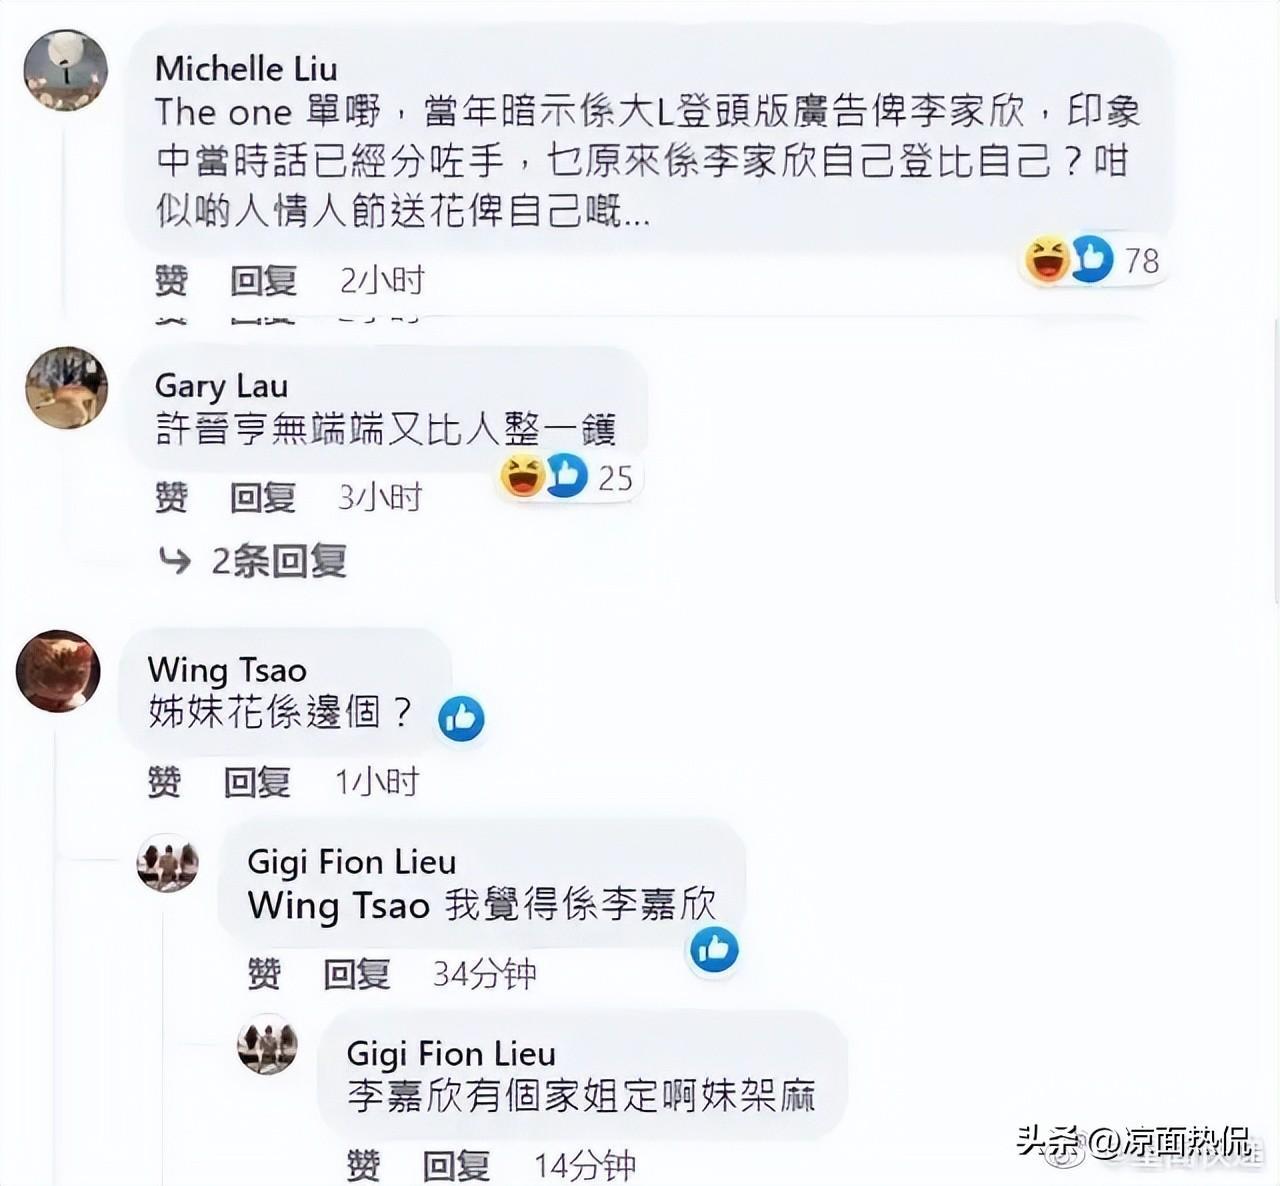The width and height of the screenshot is (1280, 1186).
Task: Reply to Gary Lau's comment with 回复
Action: click(263, 497)
